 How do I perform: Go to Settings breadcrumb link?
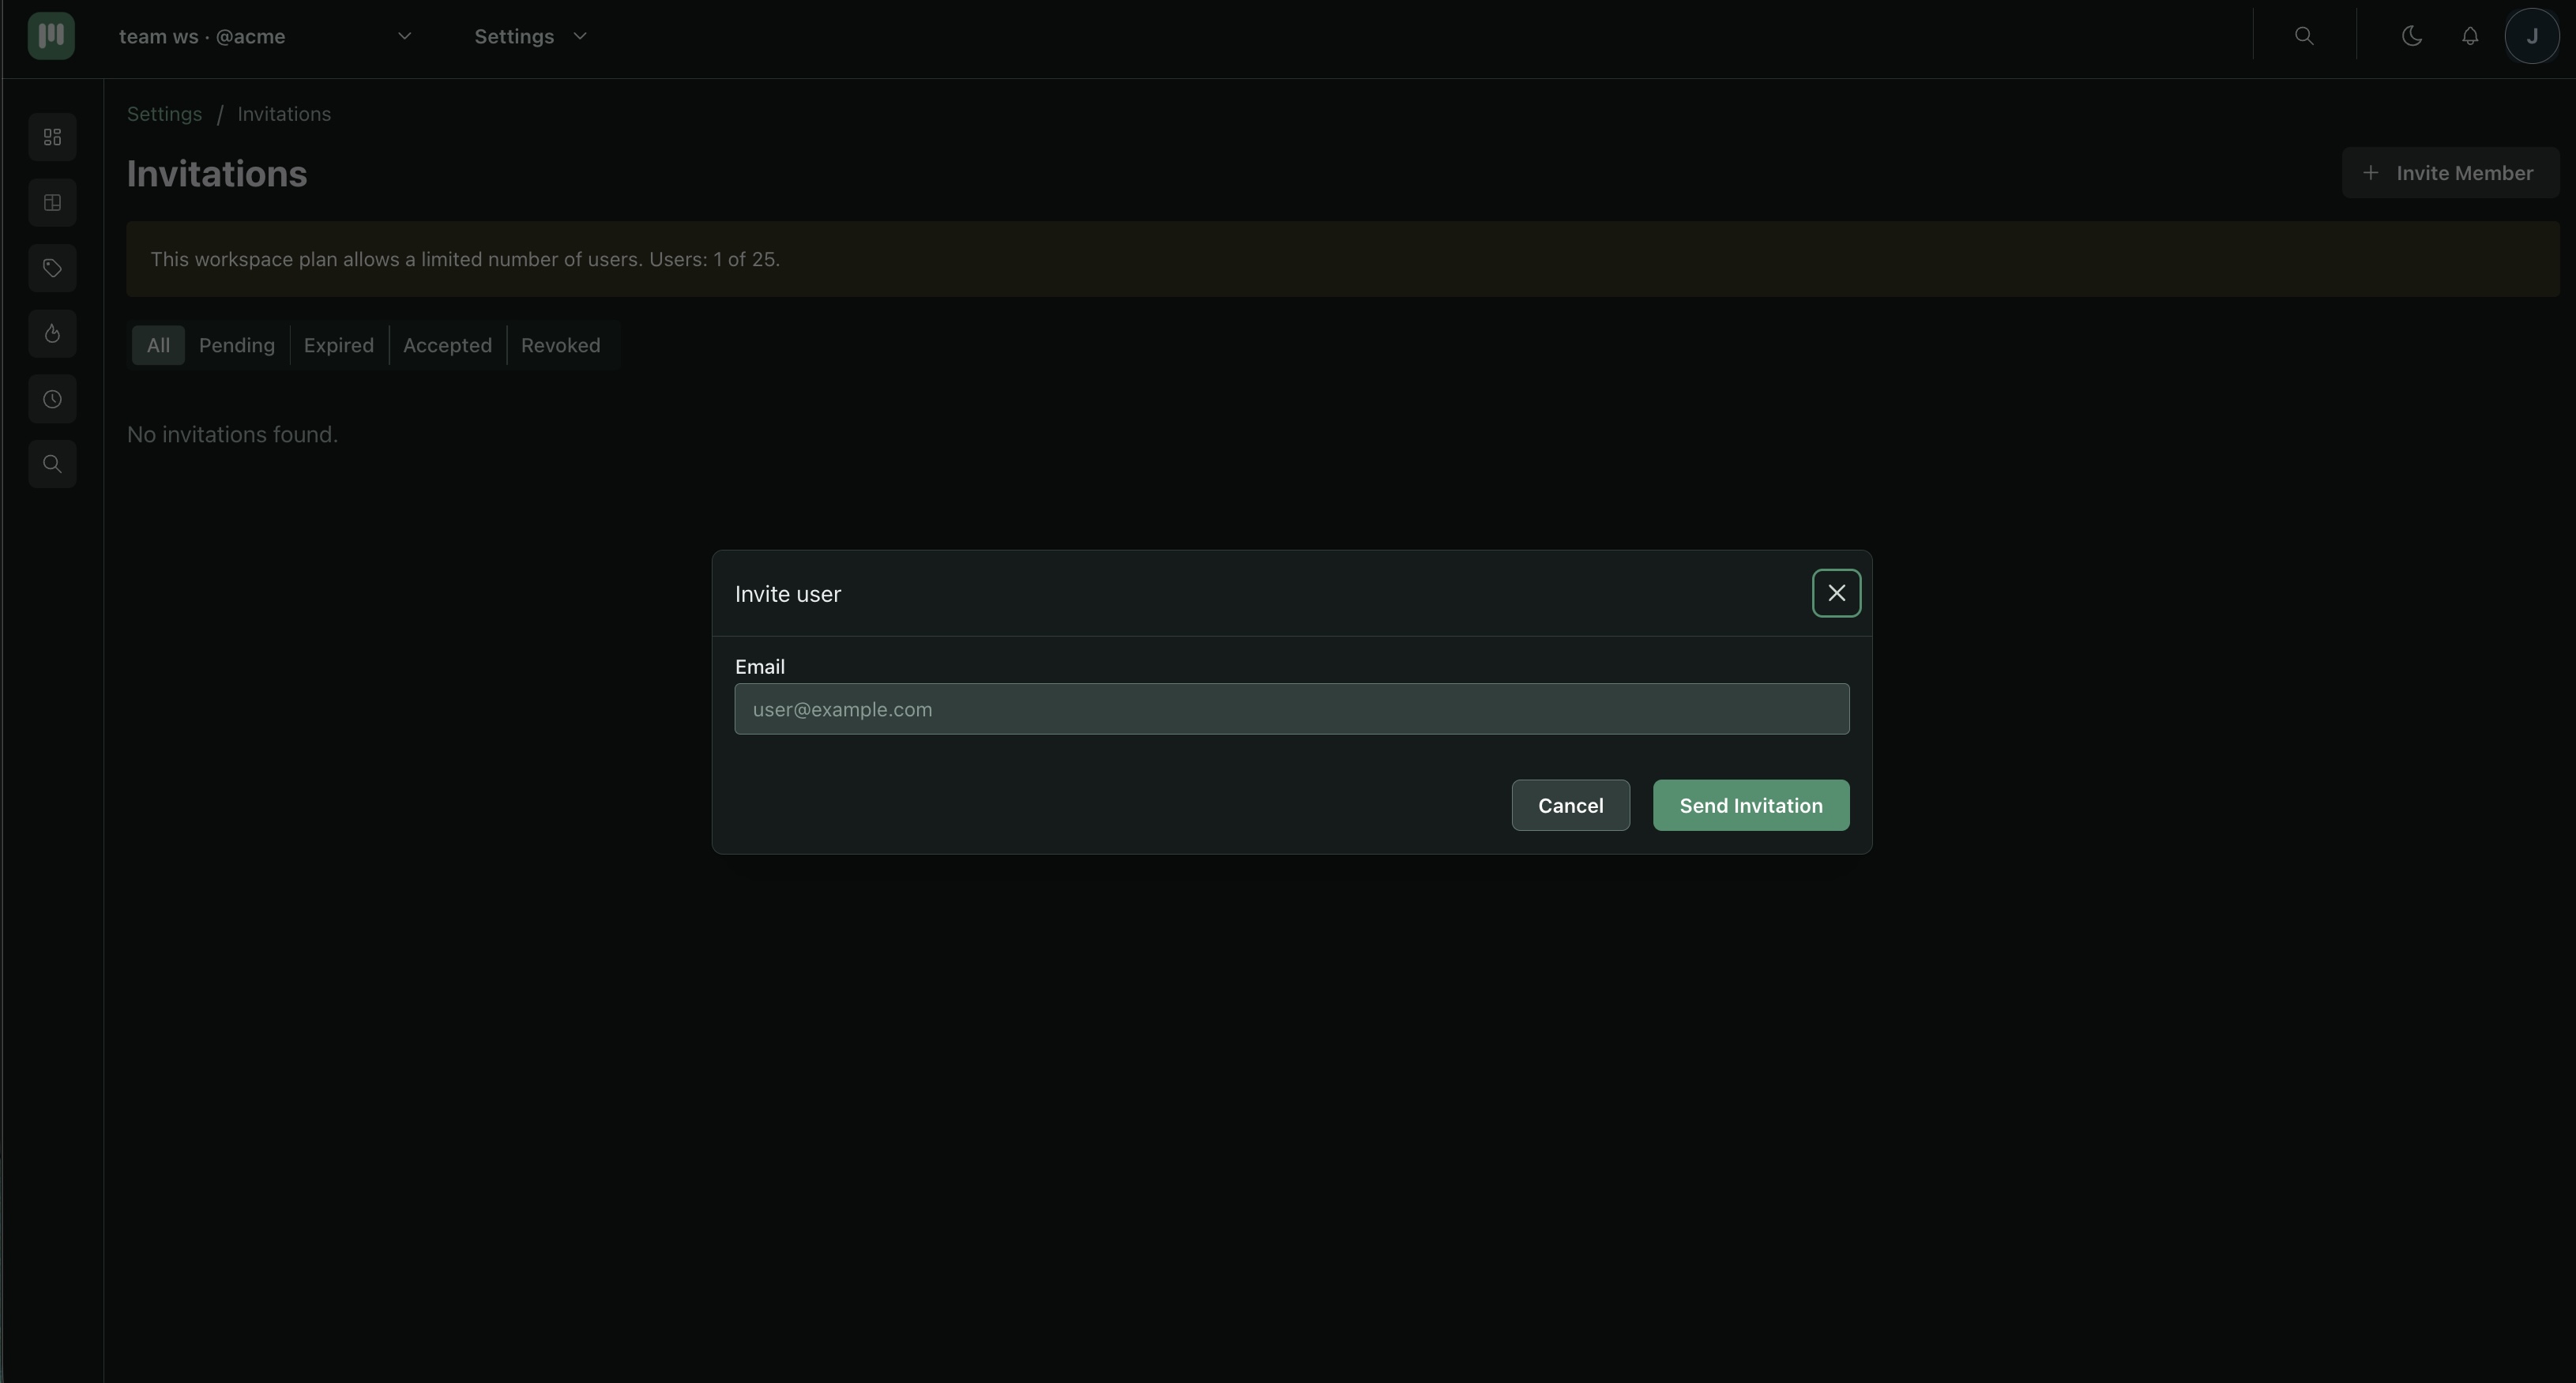pyautogui.click(x=164, y=114)
